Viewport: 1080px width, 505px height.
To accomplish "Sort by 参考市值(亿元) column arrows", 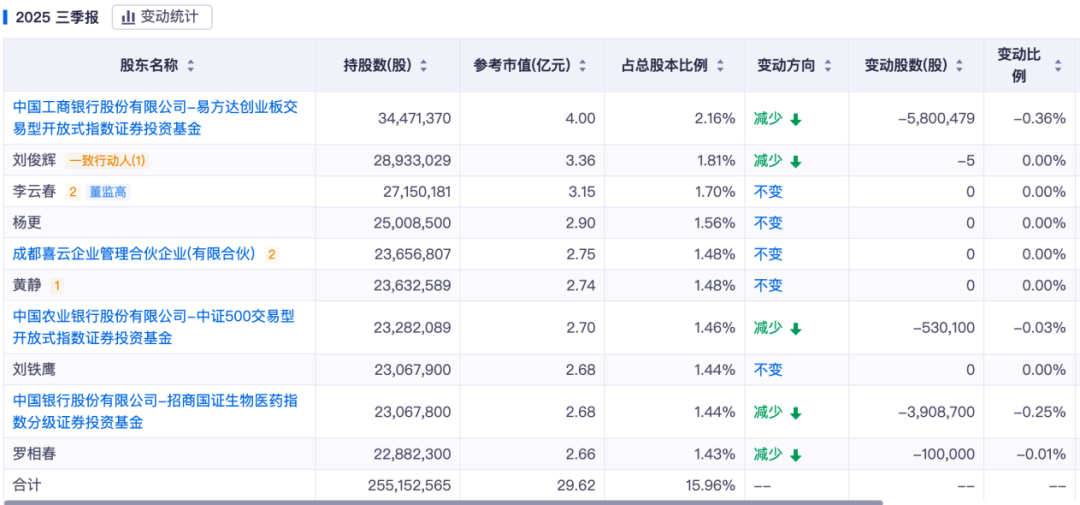I will coord(582,66).
